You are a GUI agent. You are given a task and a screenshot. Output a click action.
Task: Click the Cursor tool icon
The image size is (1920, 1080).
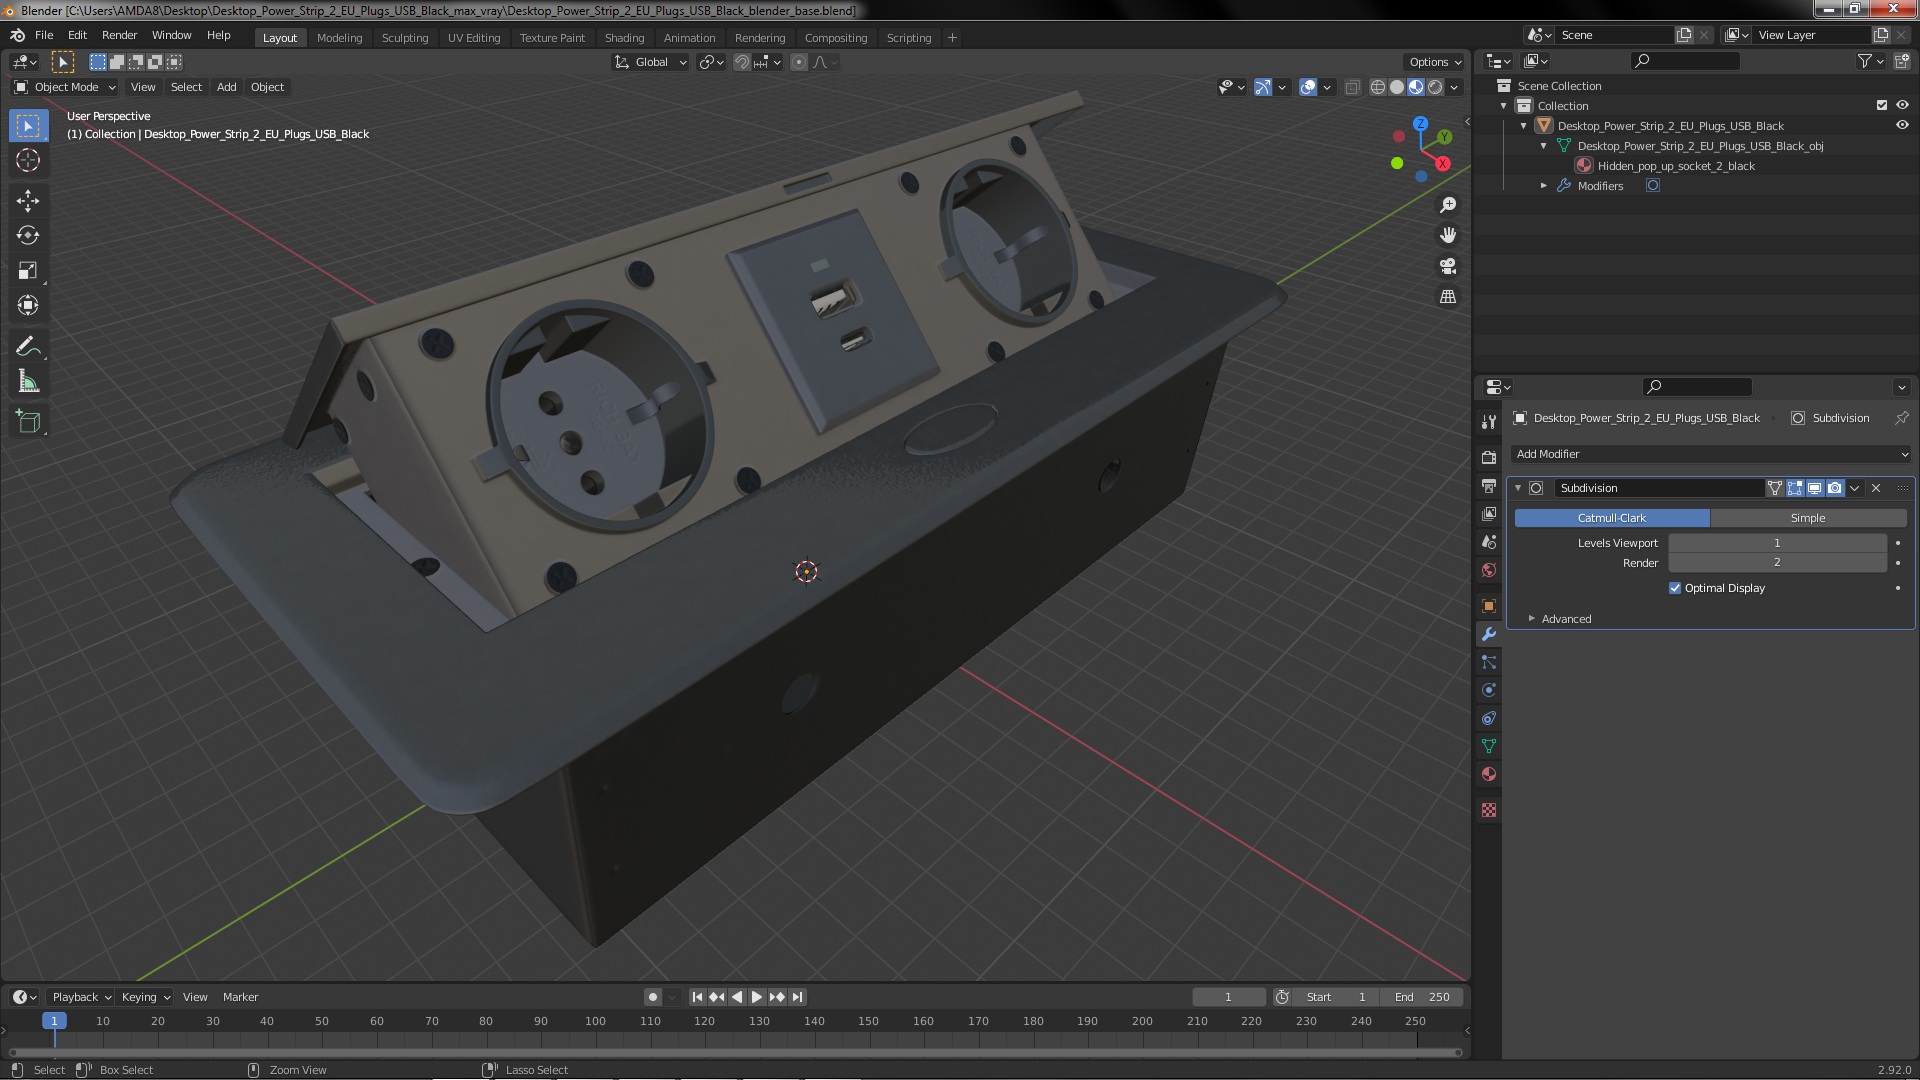28,160
